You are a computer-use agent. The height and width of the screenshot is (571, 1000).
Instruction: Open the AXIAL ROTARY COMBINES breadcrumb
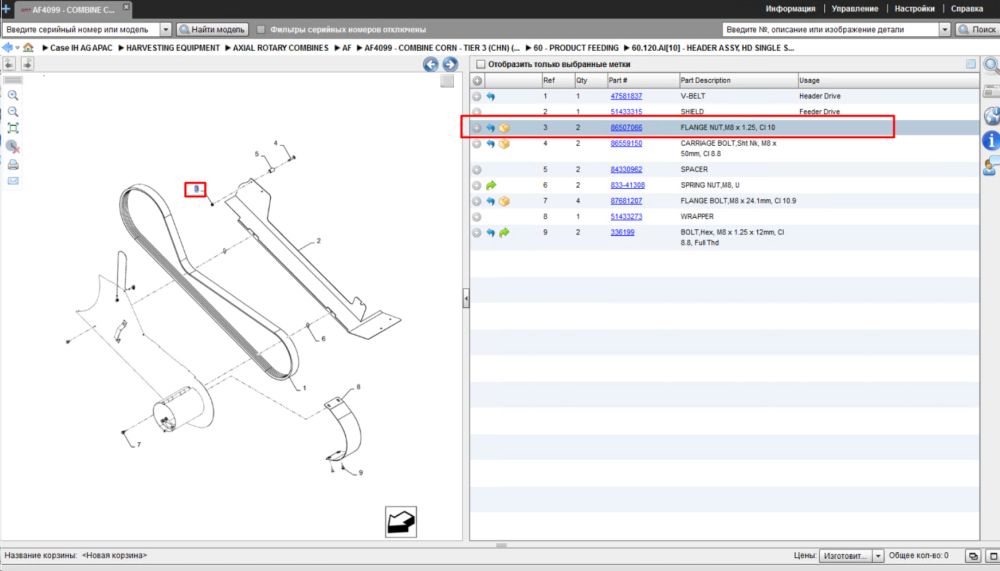(x=281, y=48)
